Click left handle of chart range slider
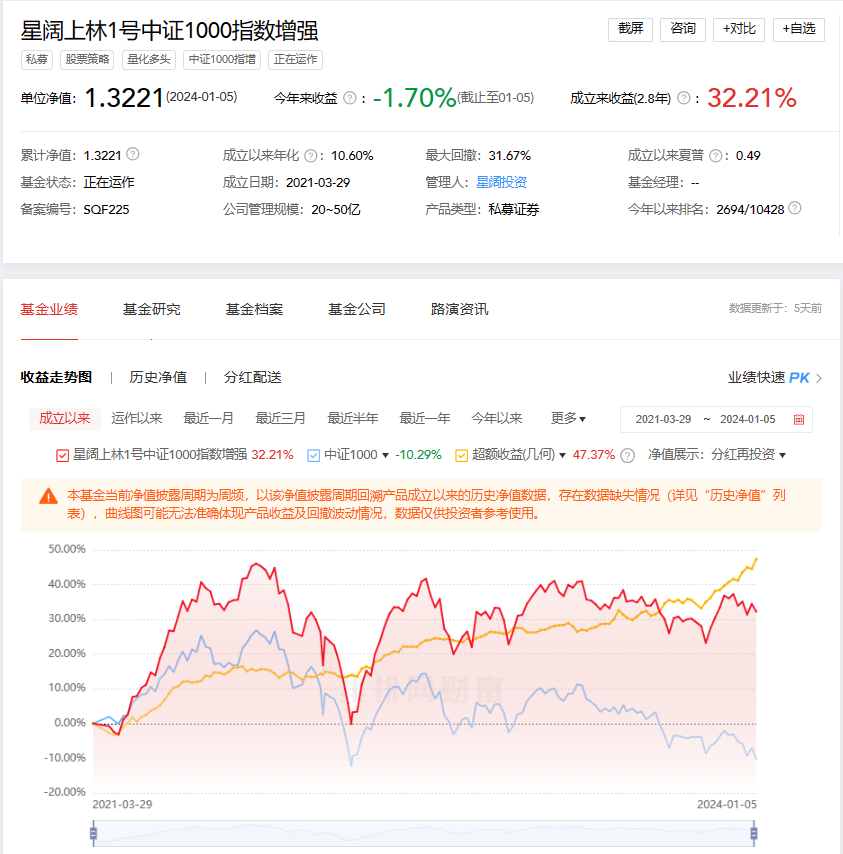The height and width of the screenshot is (854, 843). pyautogui.click(x=94, y=833)
